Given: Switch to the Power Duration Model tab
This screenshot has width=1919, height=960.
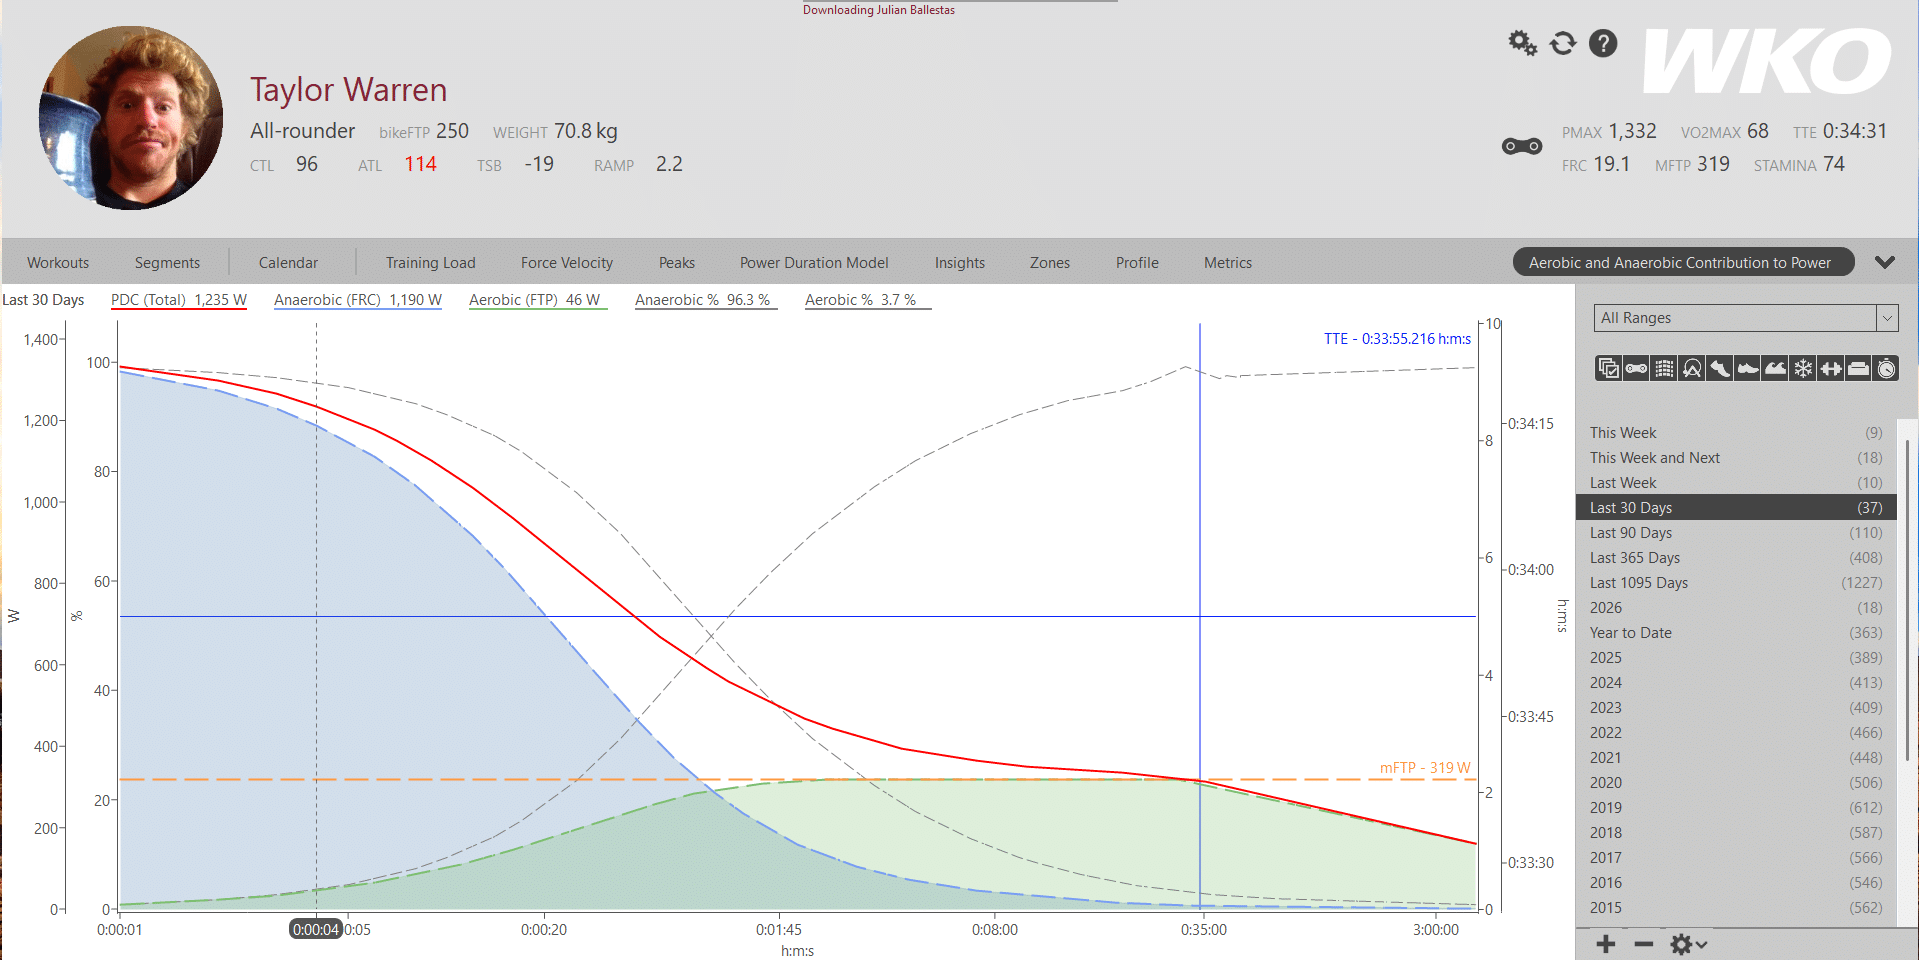Looking at the screenshot, I should [813, 263].
